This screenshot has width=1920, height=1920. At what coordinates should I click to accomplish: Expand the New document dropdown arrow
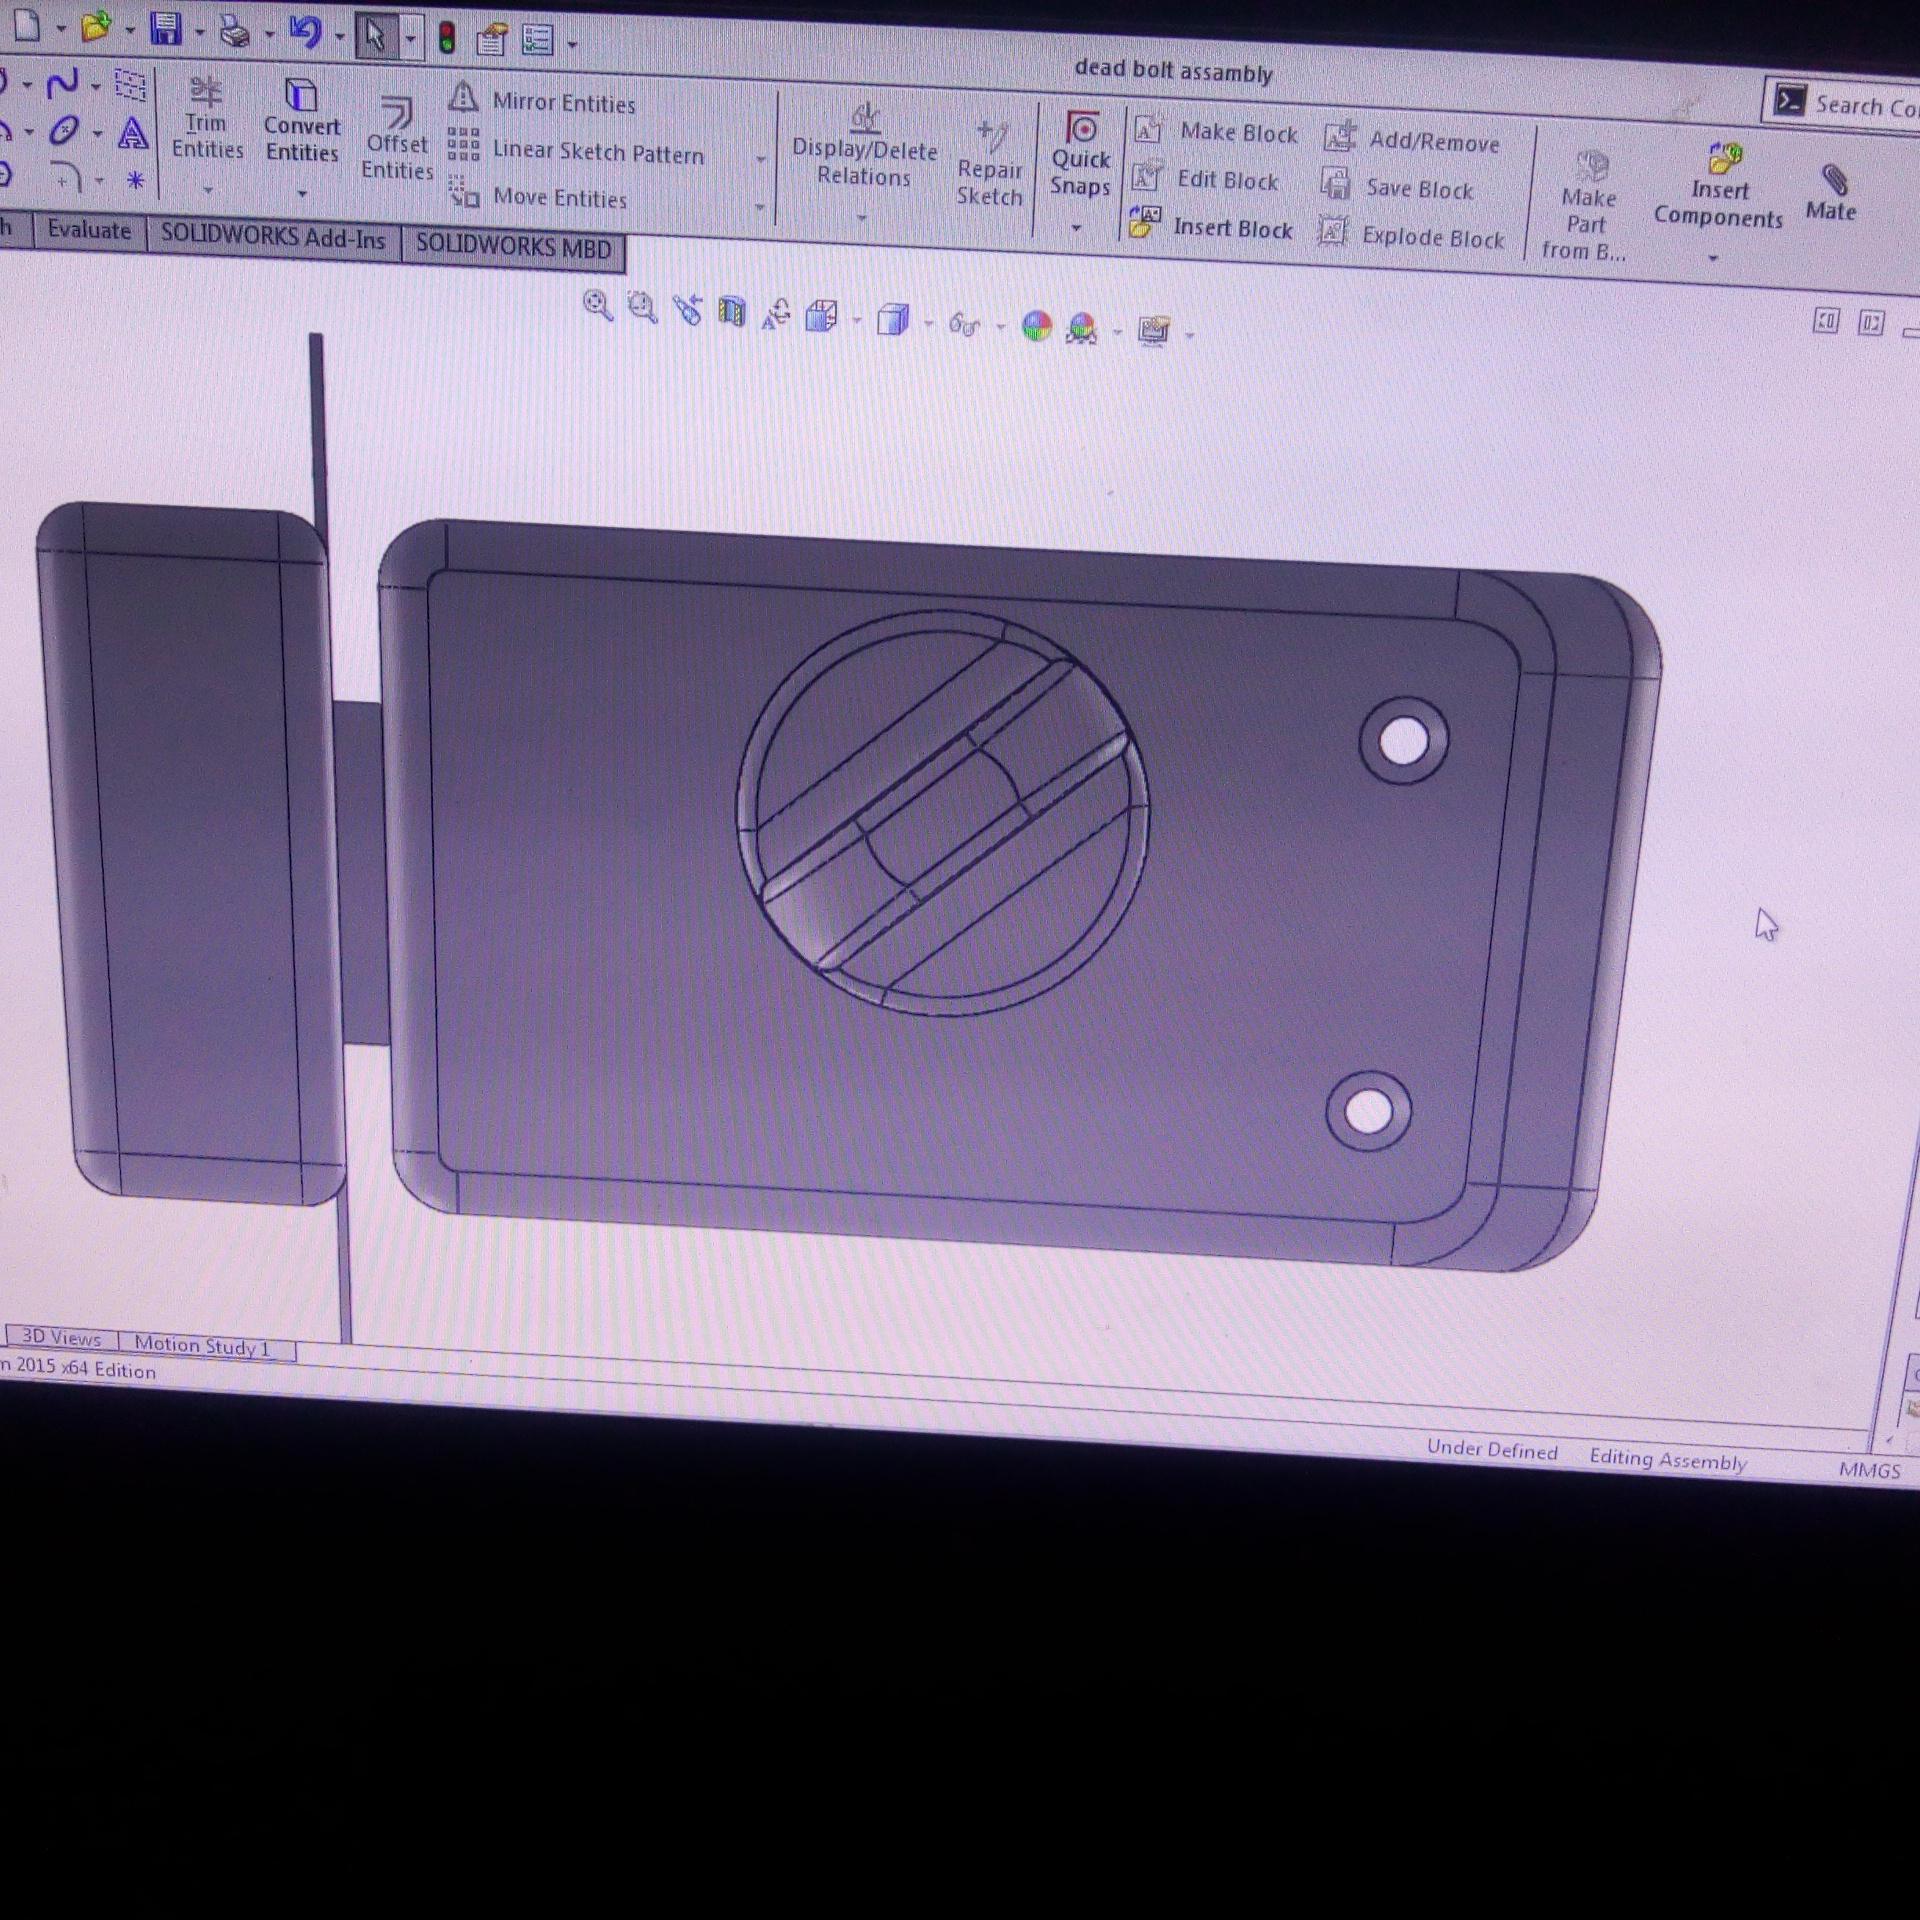(x=60, y=29)
